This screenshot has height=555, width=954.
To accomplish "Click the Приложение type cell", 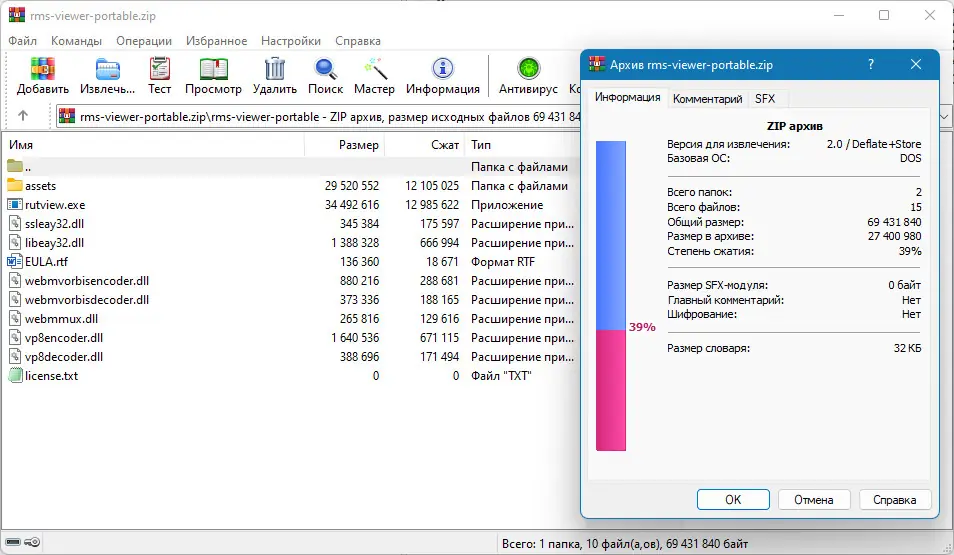I will (507, 204).
